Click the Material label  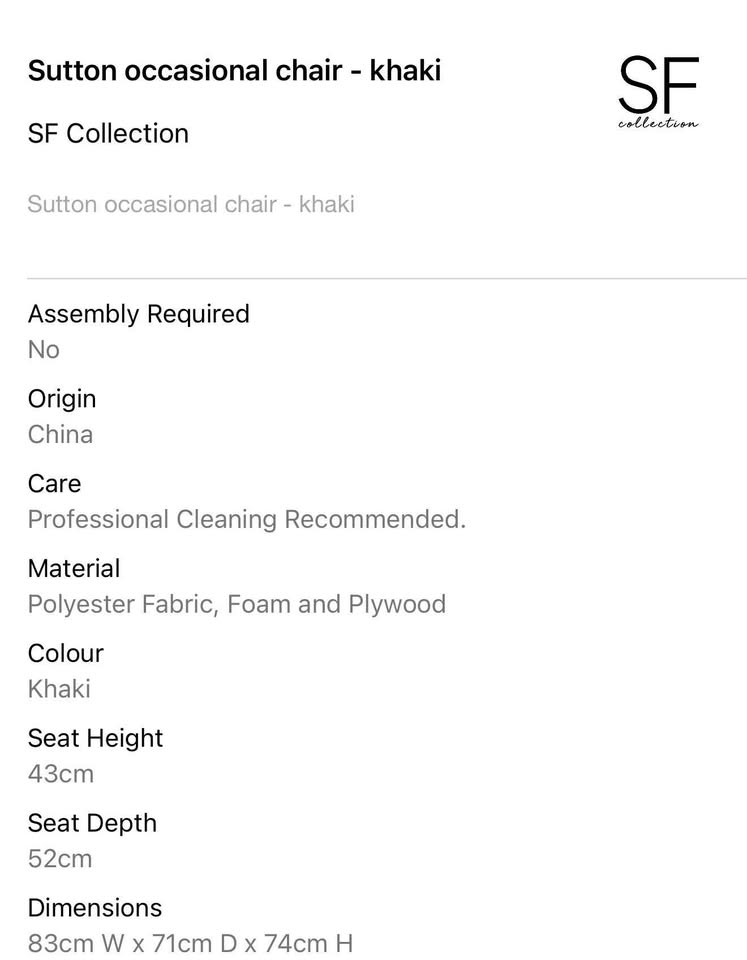[x=73, y=569]
